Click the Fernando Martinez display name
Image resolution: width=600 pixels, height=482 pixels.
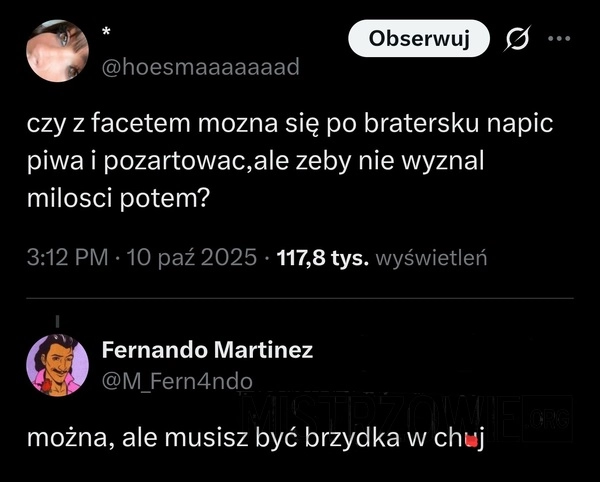tap(207, 350)
